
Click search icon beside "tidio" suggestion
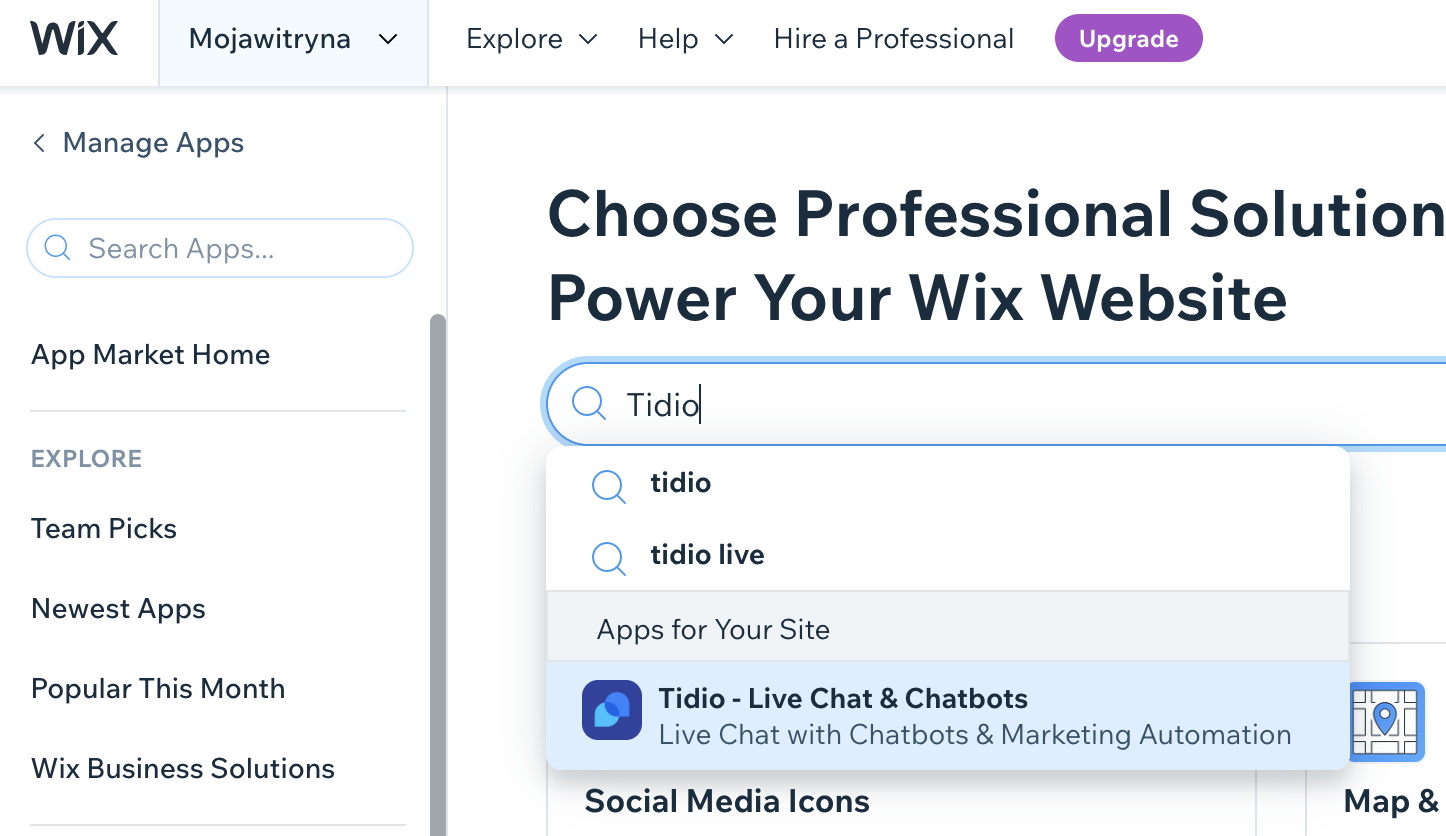pyautogui.click(x=609, y=486)
